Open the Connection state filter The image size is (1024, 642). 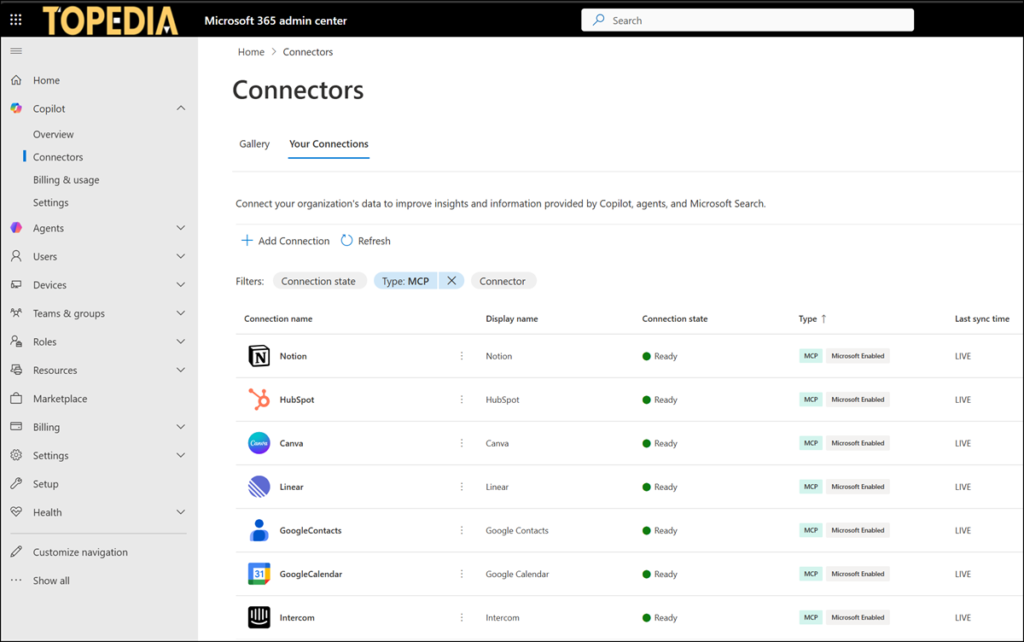tap(319, 281)
